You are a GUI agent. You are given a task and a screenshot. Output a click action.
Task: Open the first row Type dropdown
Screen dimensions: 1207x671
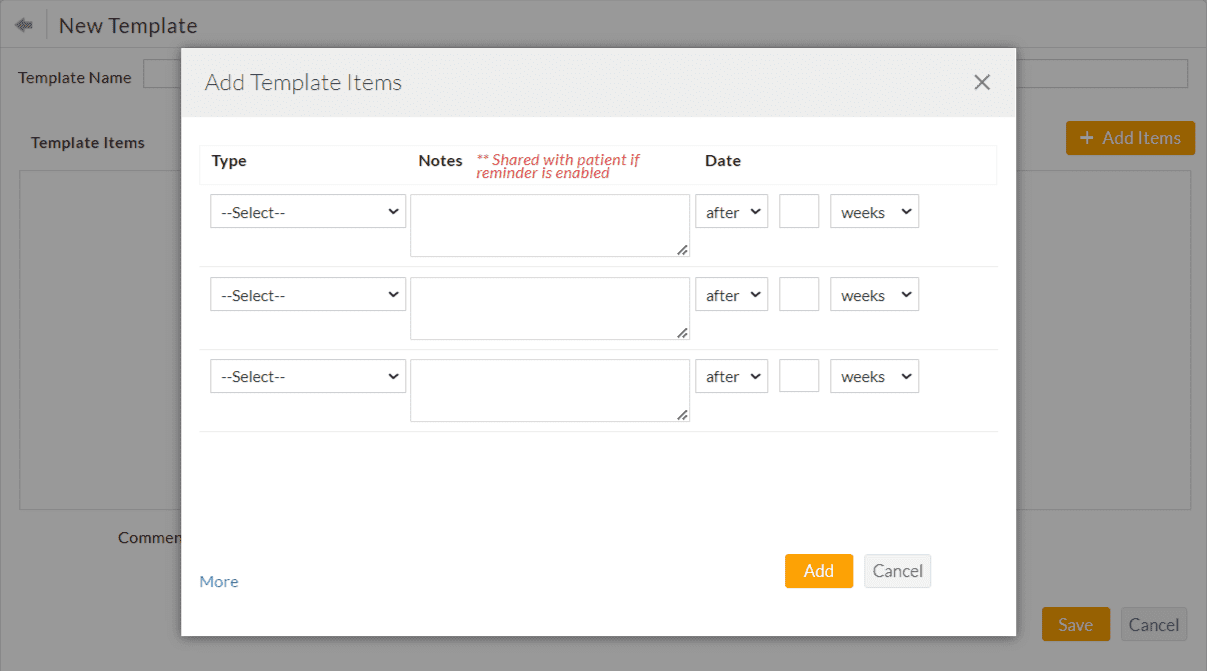[x=308, y=212]
